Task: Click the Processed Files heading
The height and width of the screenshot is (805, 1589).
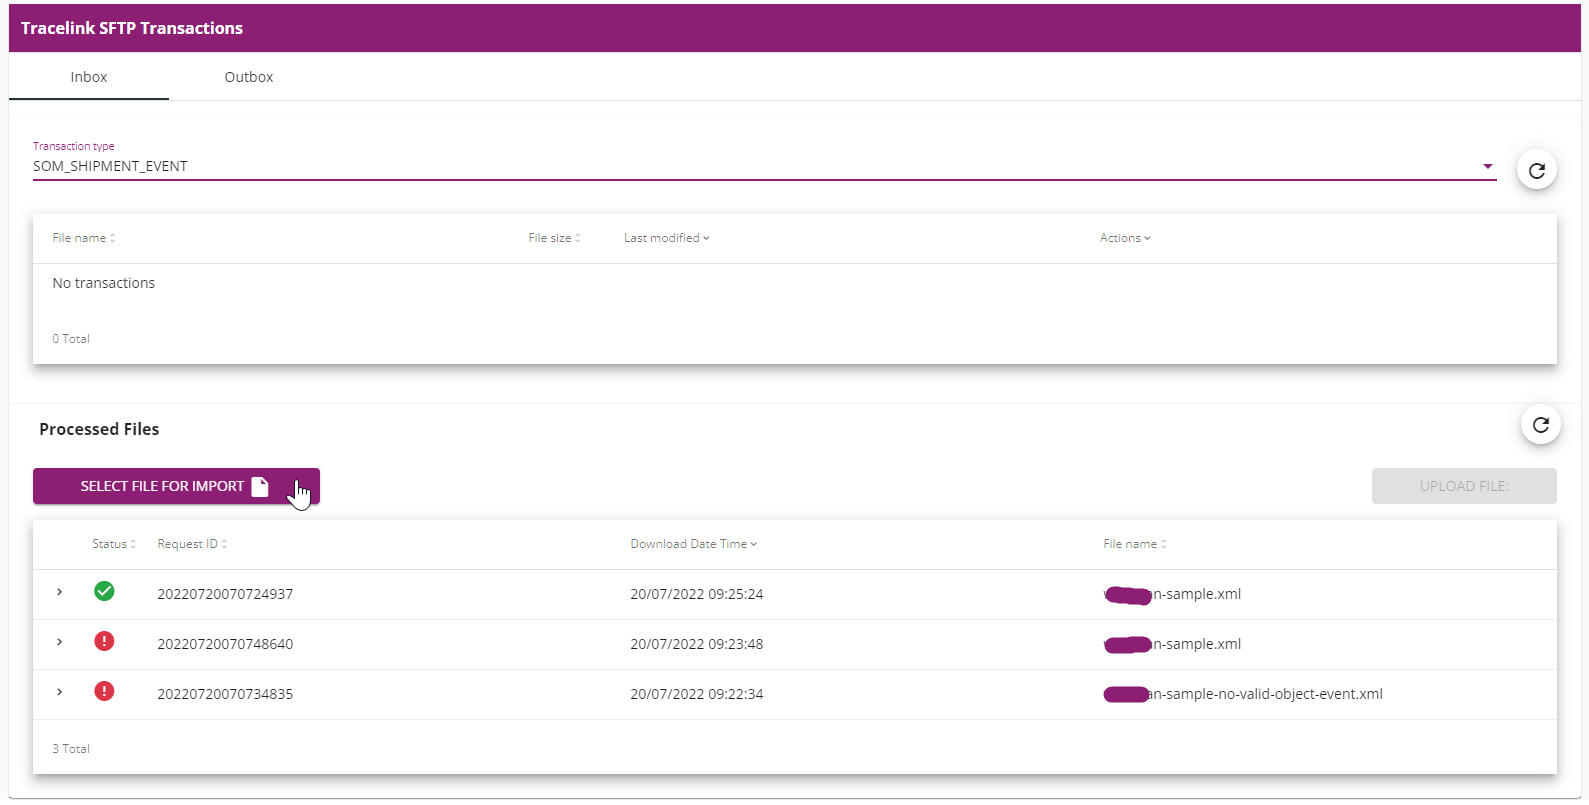Action: [99, 429]
